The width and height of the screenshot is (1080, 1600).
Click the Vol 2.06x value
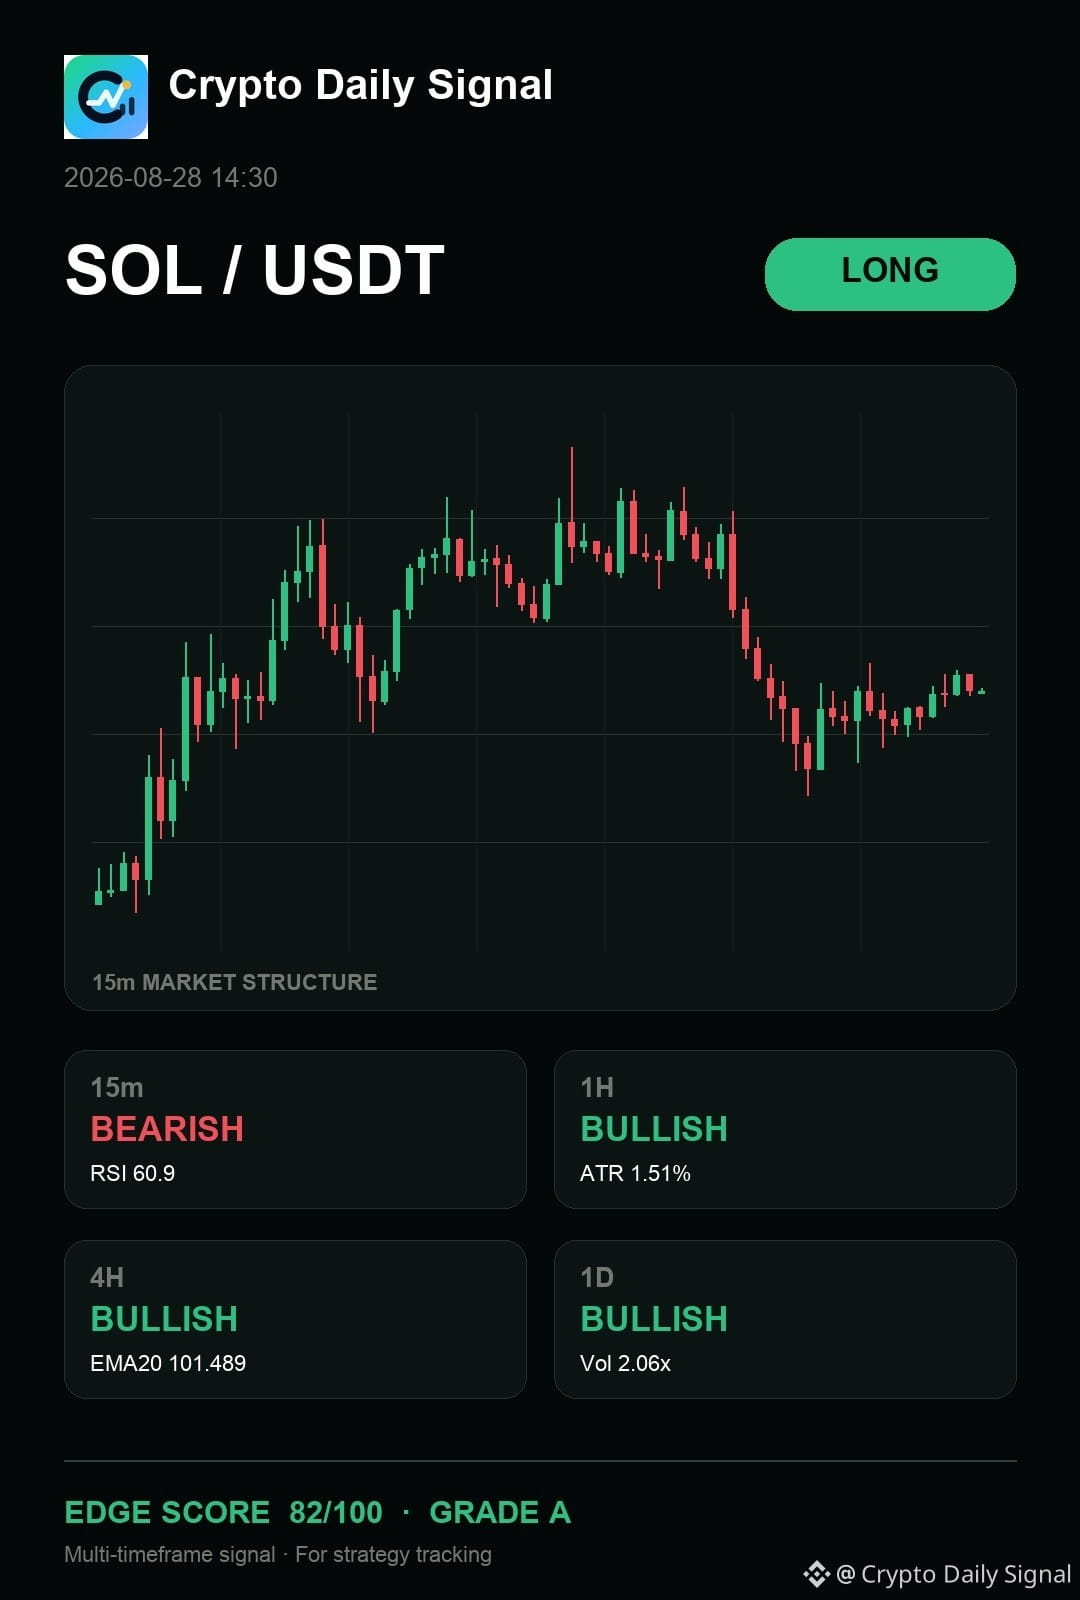[x=625, y=1363]
